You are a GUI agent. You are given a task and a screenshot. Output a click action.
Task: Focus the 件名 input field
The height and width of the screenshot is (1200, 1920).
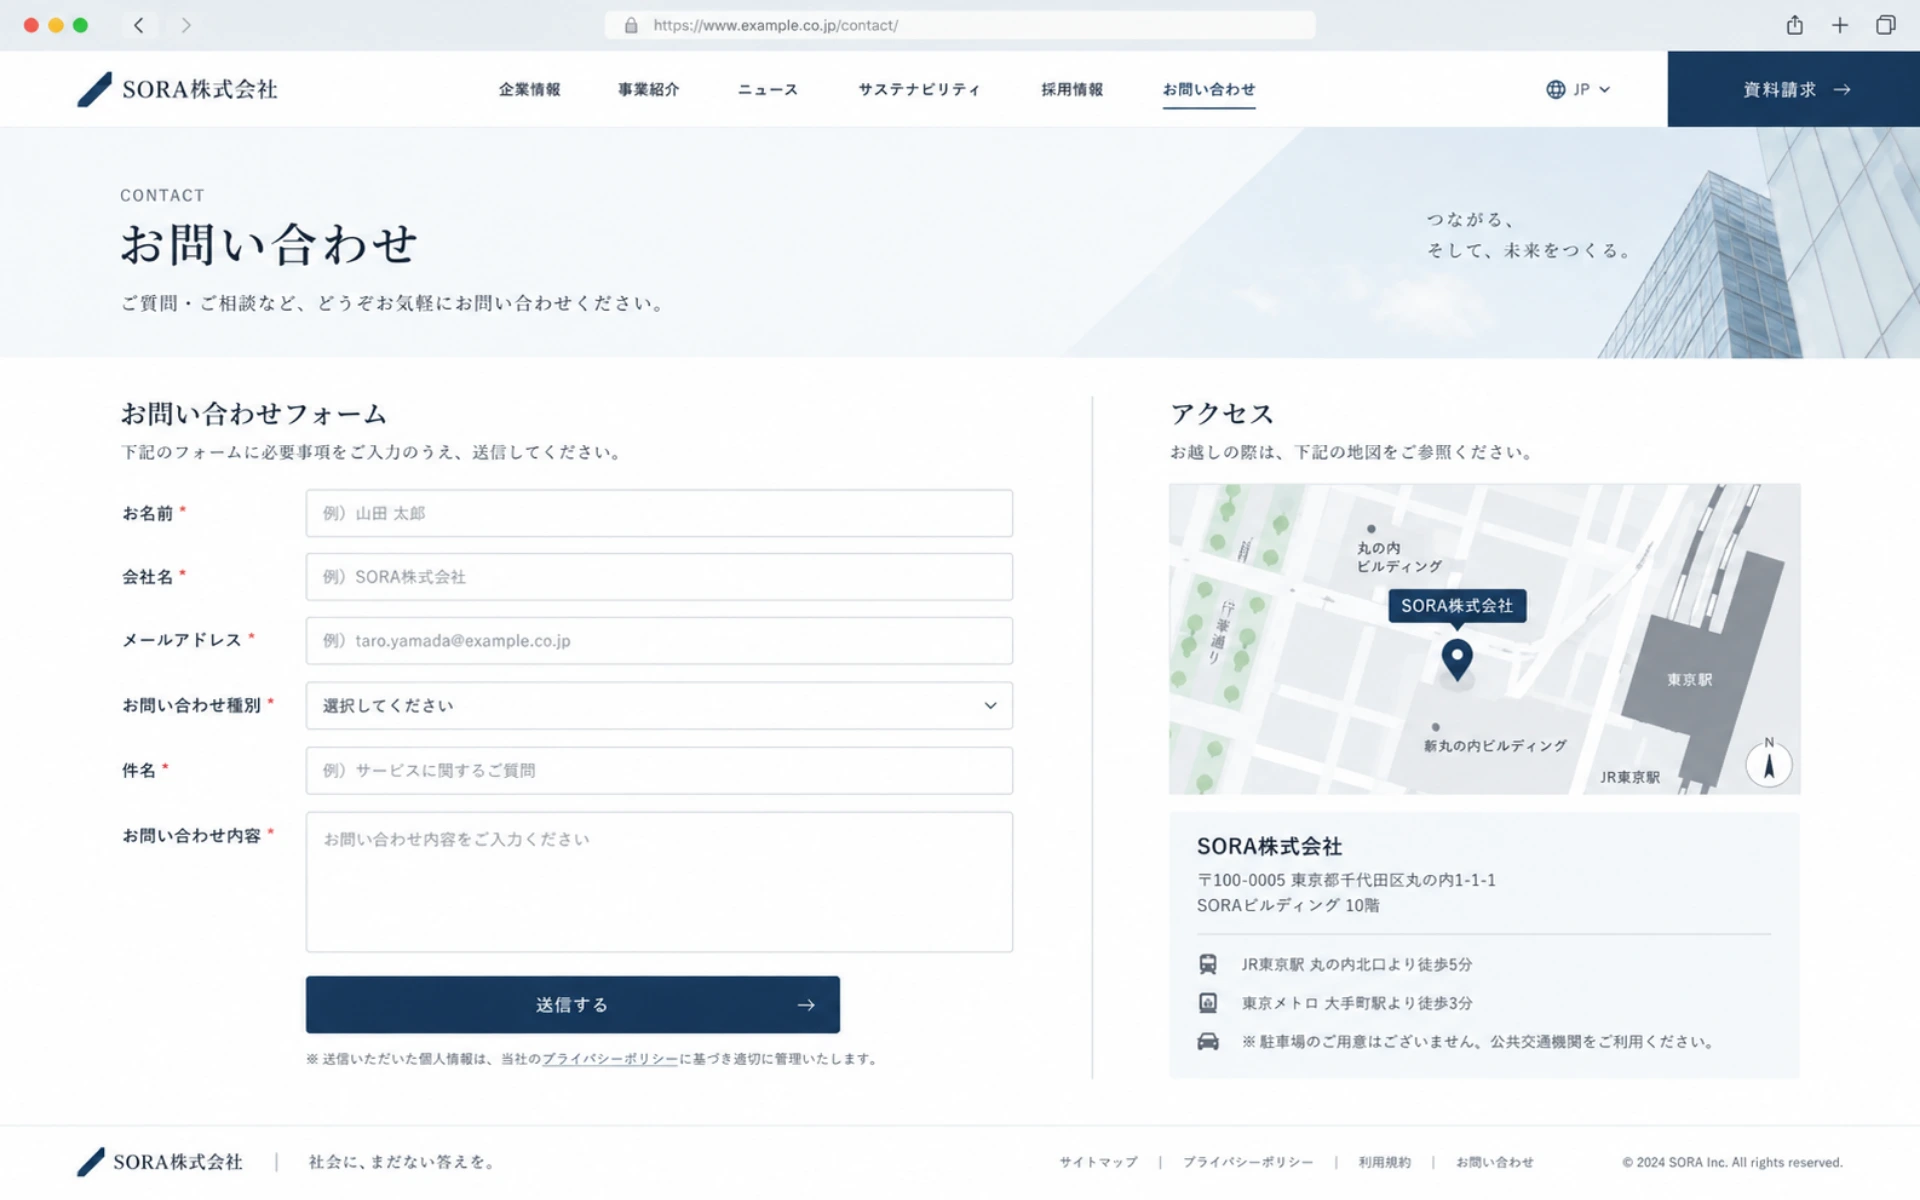pos(659,771)
